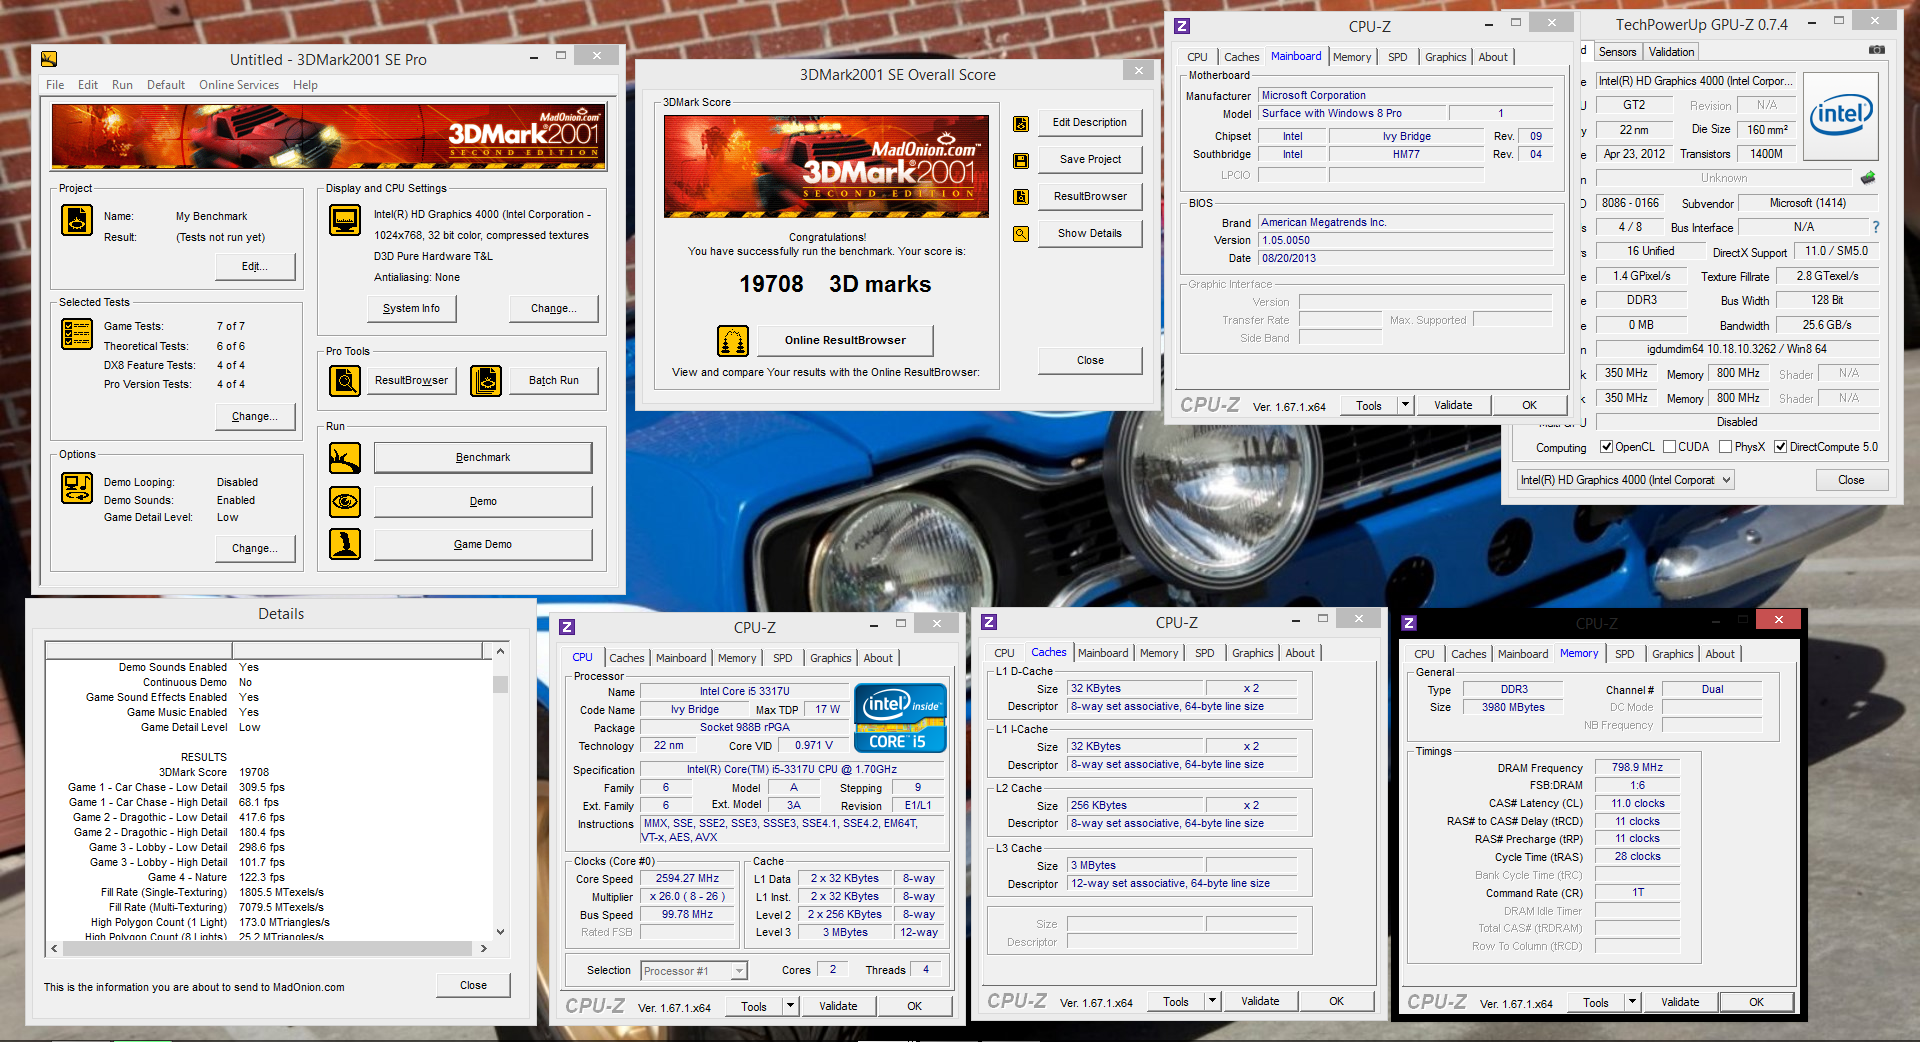
Task: Switch to Validation tab in GPU-Z
Action: coord(1671,52)
